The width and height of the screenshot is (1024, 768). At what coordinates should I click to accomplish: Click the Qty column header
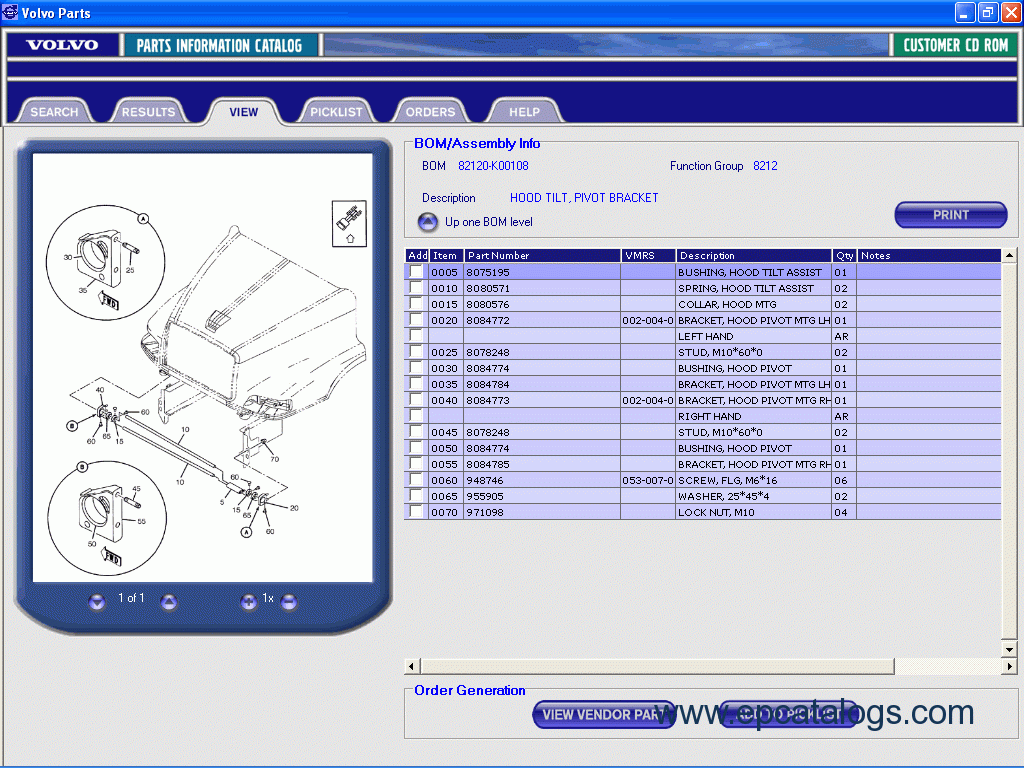(844, 255)
